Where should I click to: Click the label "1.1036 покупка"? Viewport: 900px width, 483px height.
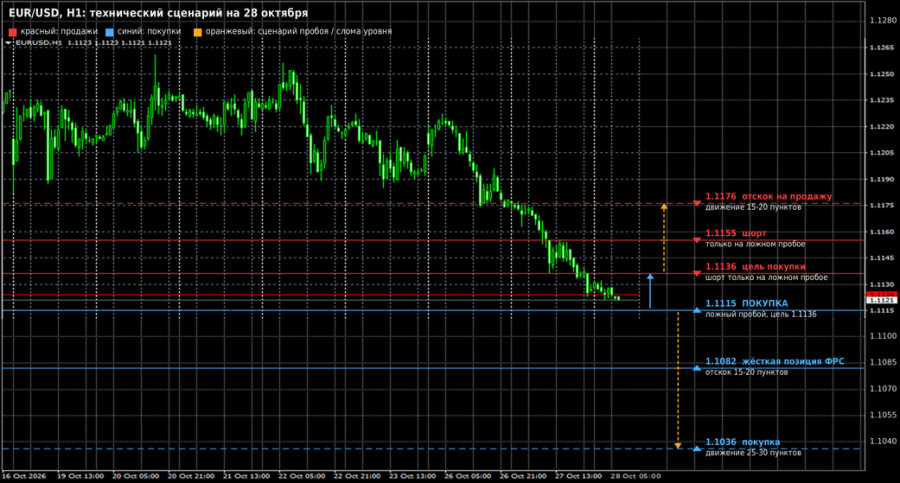[x=743, y=442]
